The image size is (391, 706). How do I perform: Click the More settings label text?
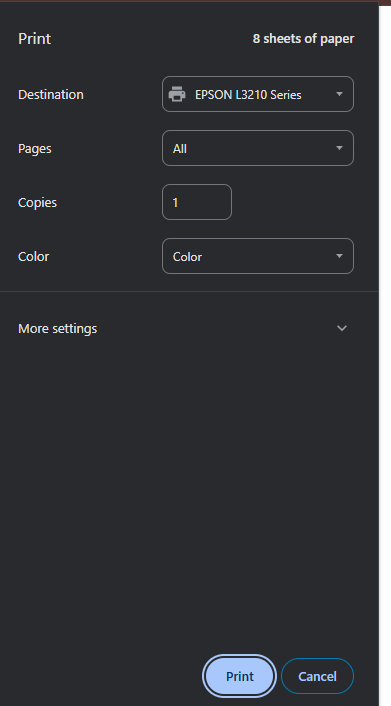point(58,329)
